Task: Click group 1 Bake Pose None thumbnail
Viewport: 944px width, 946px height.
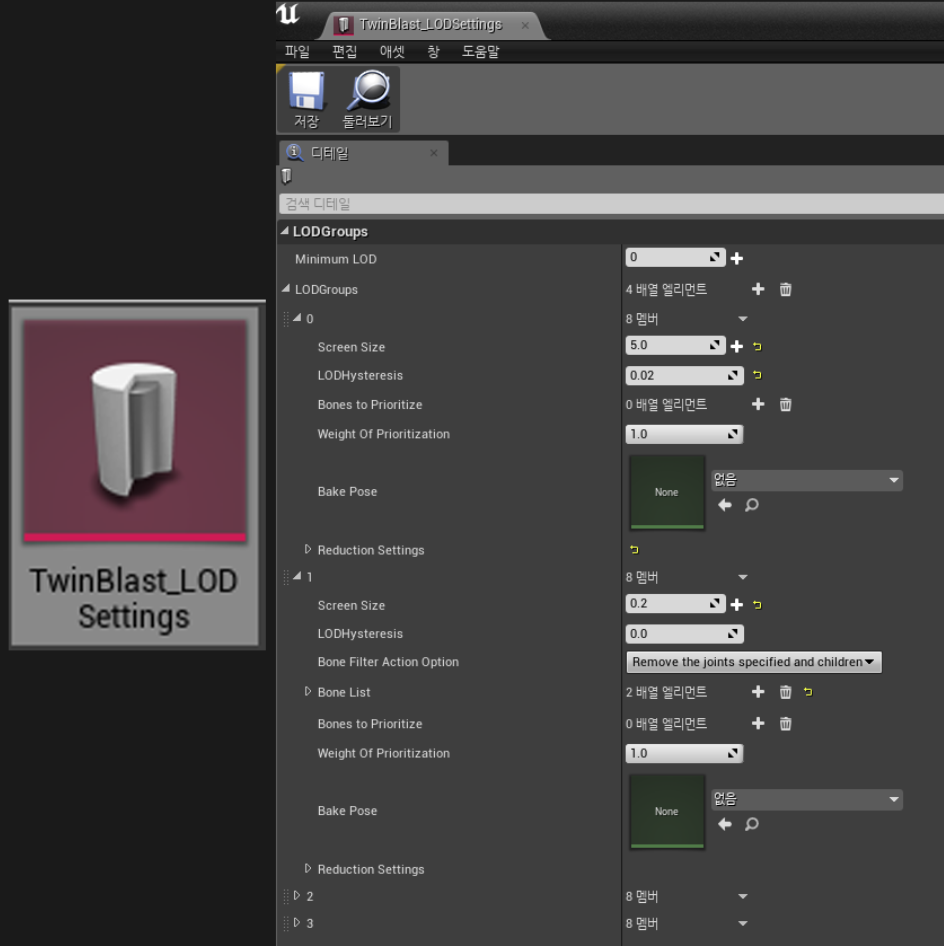Action: pyautogui.click(x=667, y=811)
